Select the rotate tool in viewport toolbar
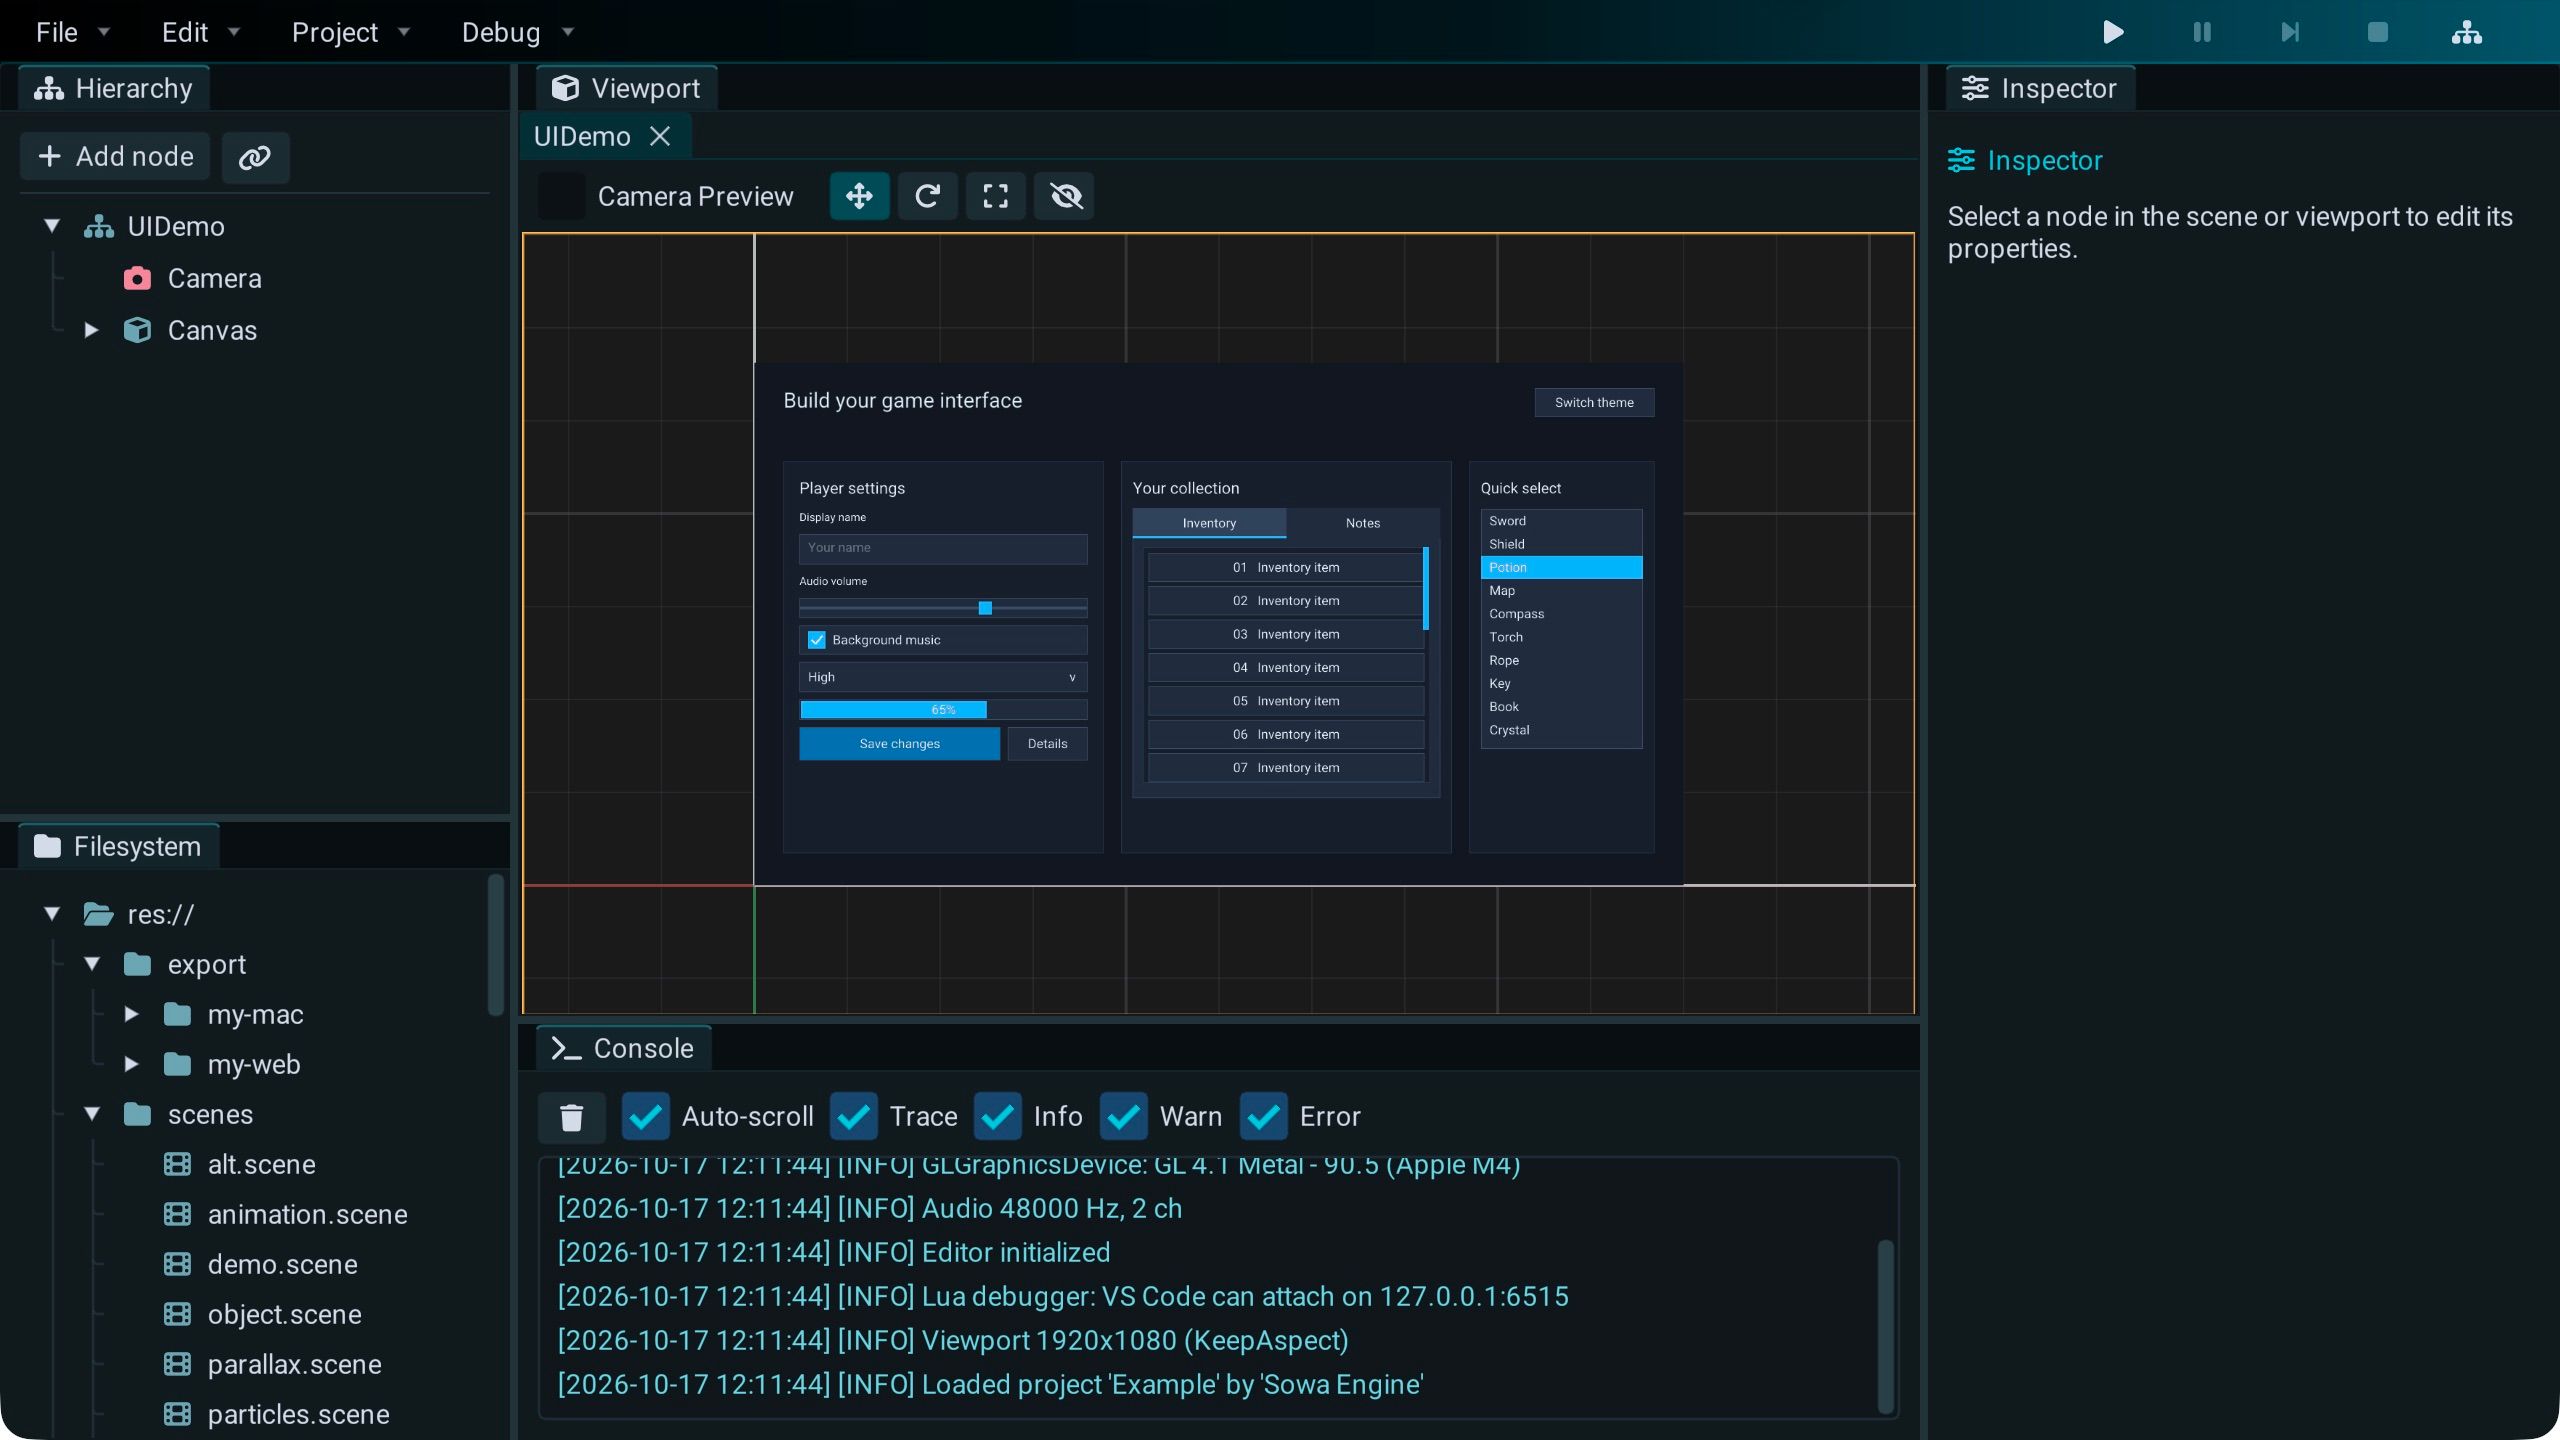2560x1440 pixels. coord(927,195)
